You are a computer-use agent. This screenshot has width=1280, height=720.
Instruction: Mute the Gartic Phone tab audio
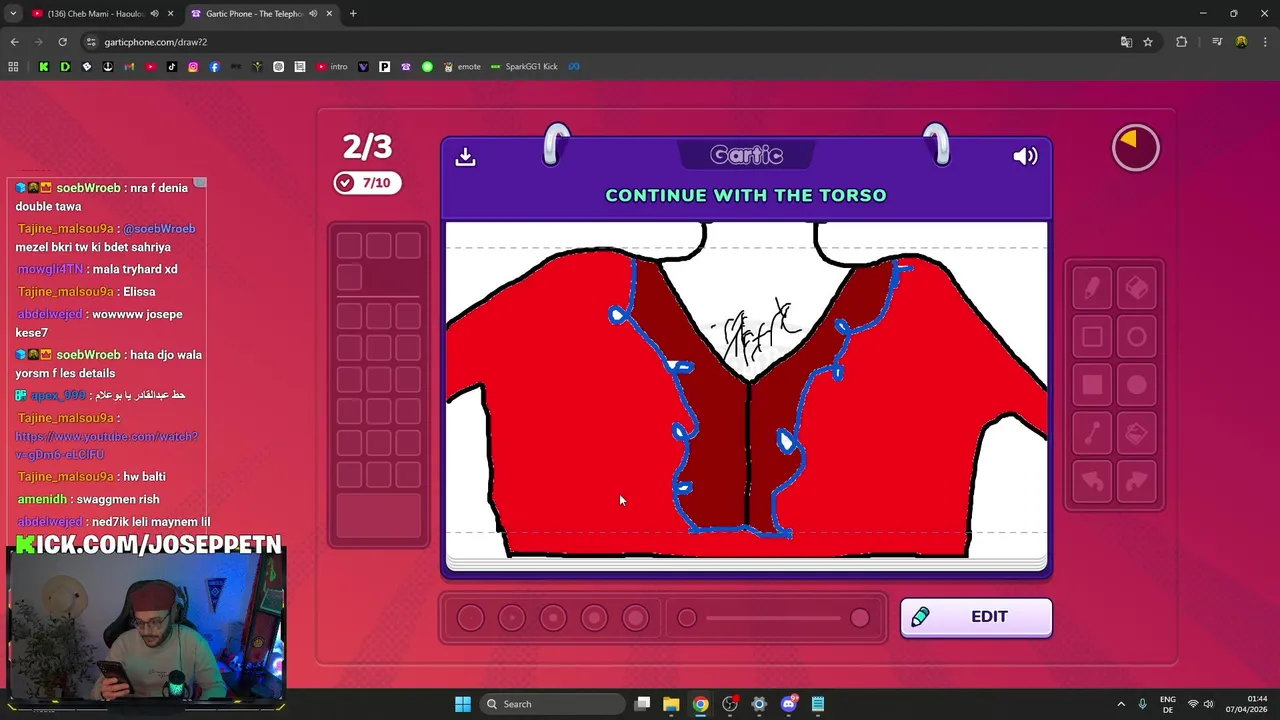tap(313, 14)
